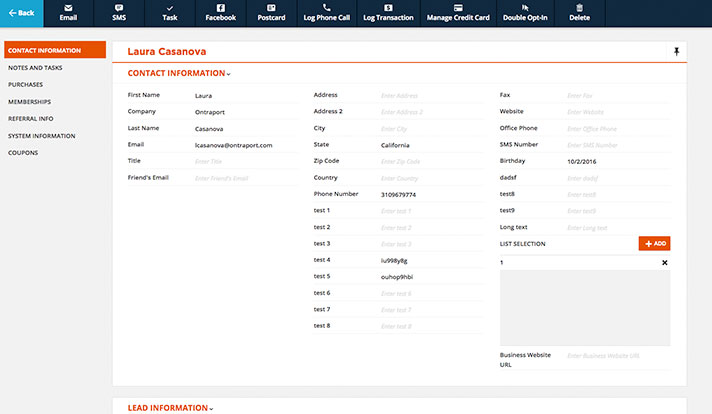Image resolution: width=712 pixels, height=414 pixels.
Task: Go back using the Back arrow button
Action: (x=21, y=13)
